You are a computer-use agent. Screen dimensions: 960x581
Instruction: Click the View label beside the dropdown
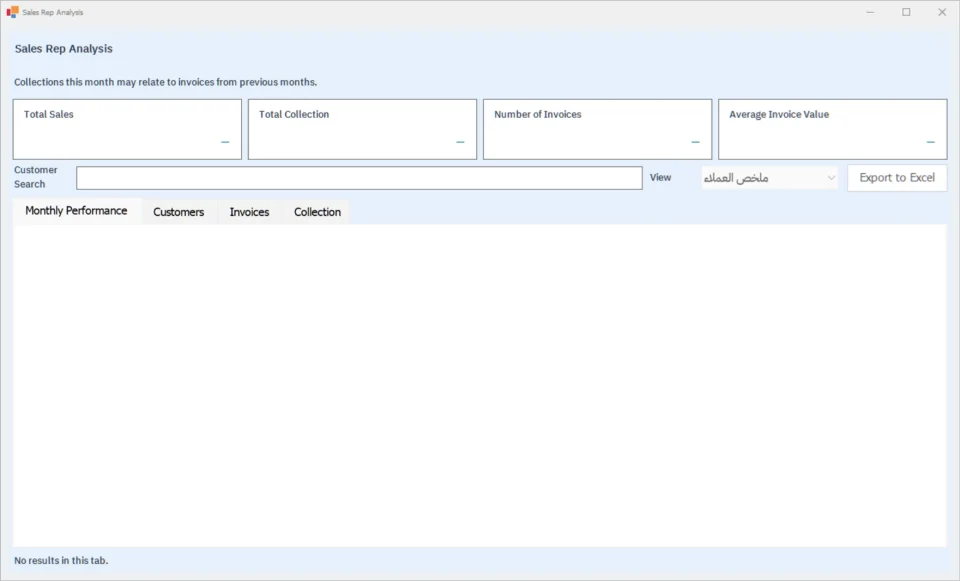coord(661,178)
